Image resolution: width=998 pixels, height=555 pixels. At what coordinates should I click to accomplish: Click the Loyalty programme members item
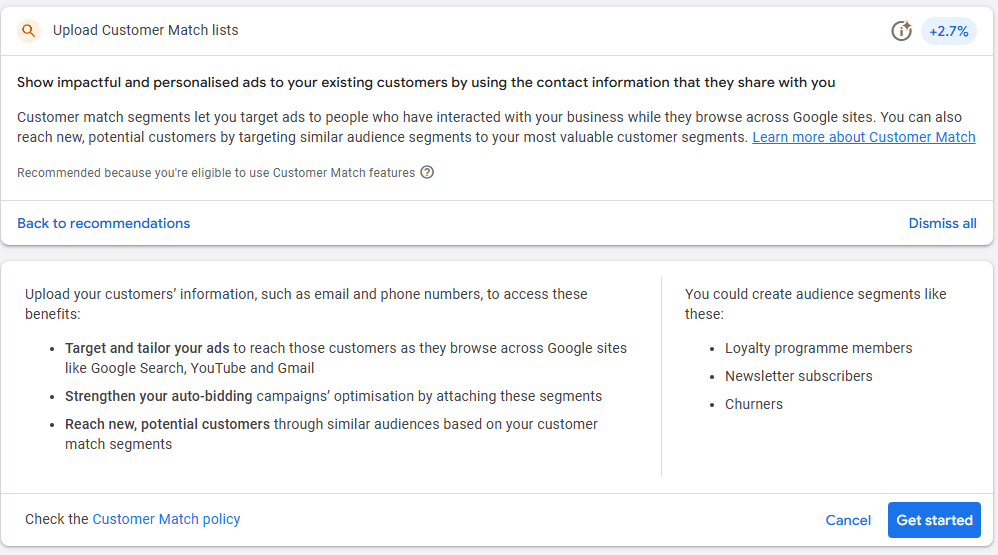click(x=819, y=348)
